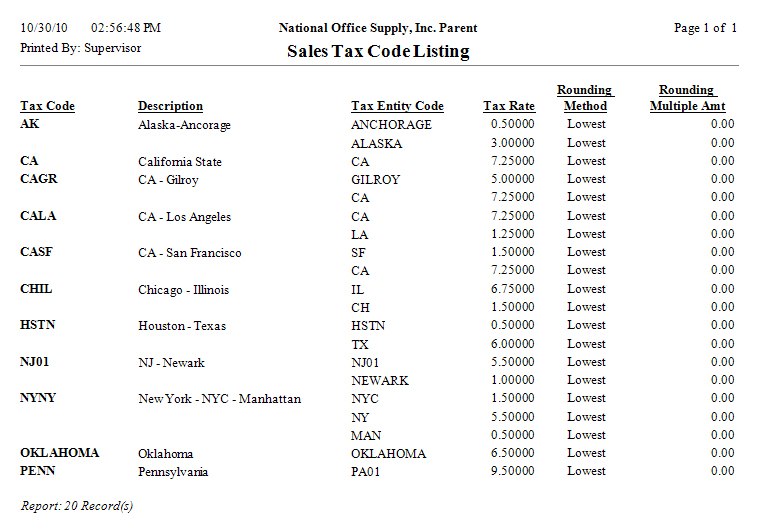This screenshot has width=760, height=528.
Task: Select the CASF tax code
Action: pyautogui.click(x=36, y=253)
